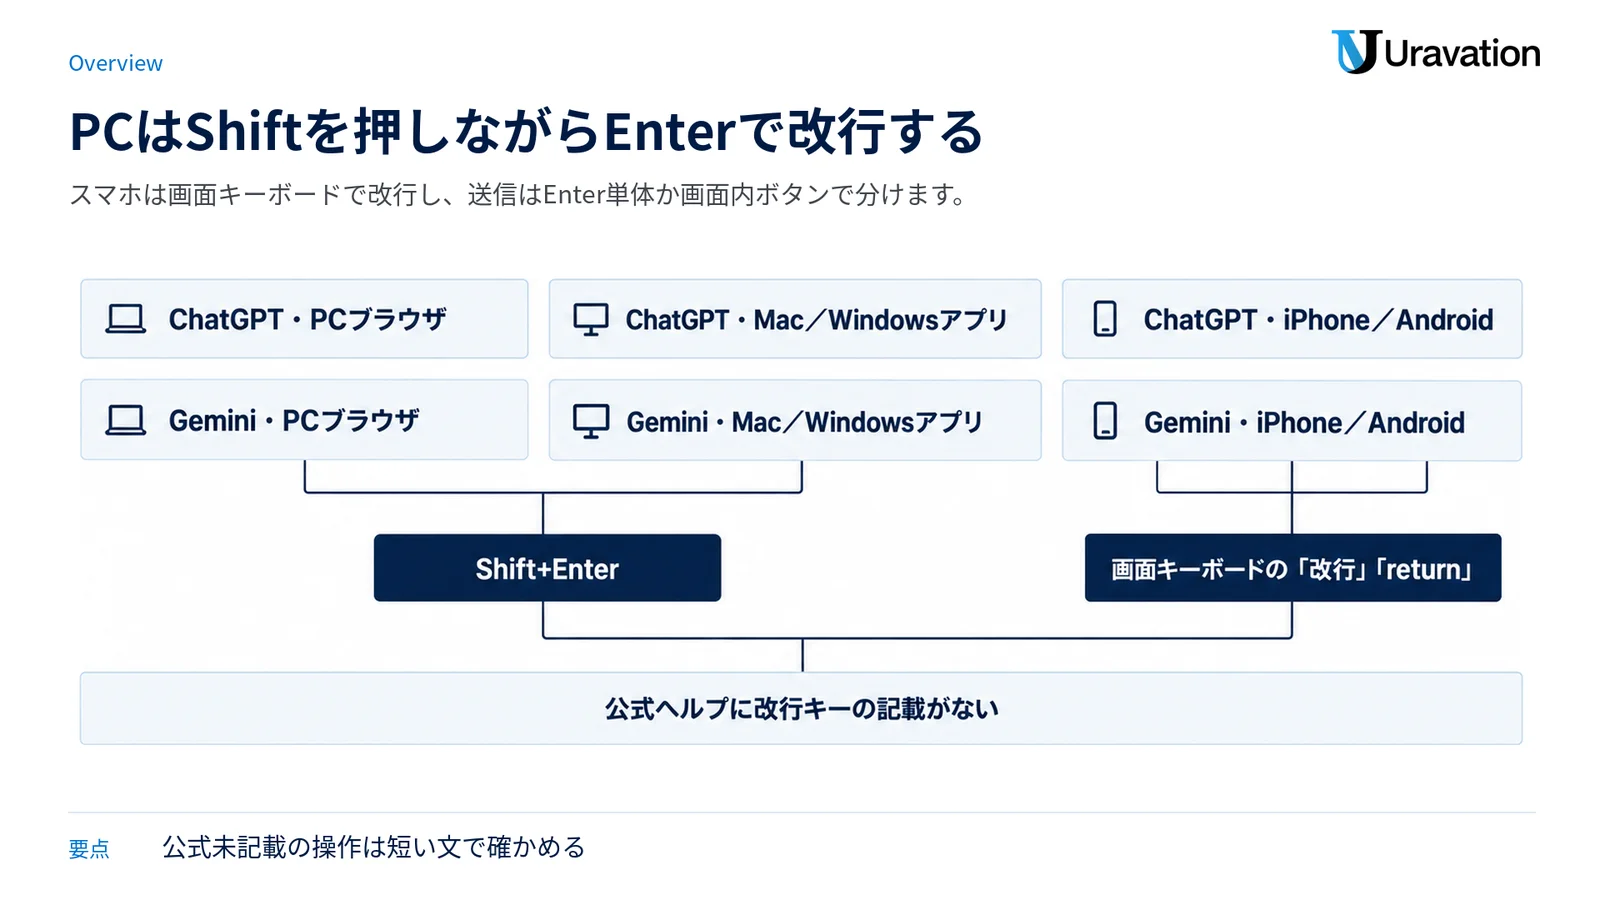The width and height of the screenshot is (1600, 900).
Task: Click the laptop icon beside Gemini・PCブラウザ
Action: [126, 420]
